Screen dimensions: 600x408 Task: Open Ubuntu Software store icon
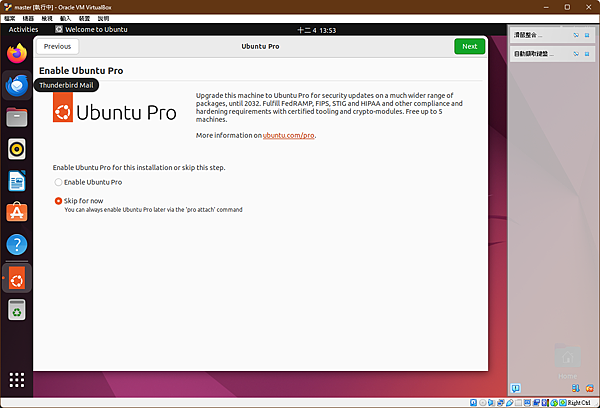coord(17,212)
